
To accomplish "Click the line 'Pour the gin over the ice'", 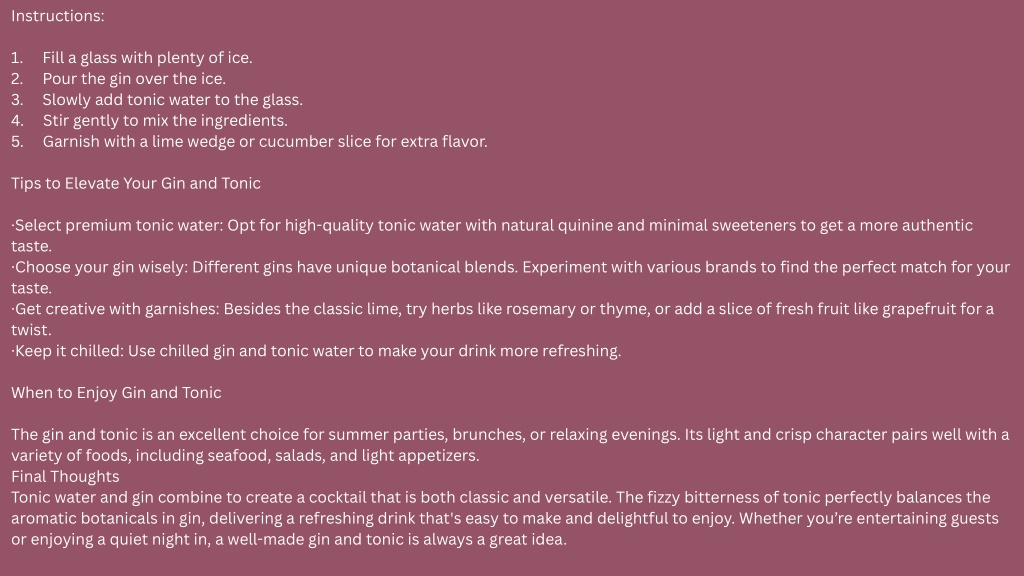I will pyautogui.click(x=118, y=79).
